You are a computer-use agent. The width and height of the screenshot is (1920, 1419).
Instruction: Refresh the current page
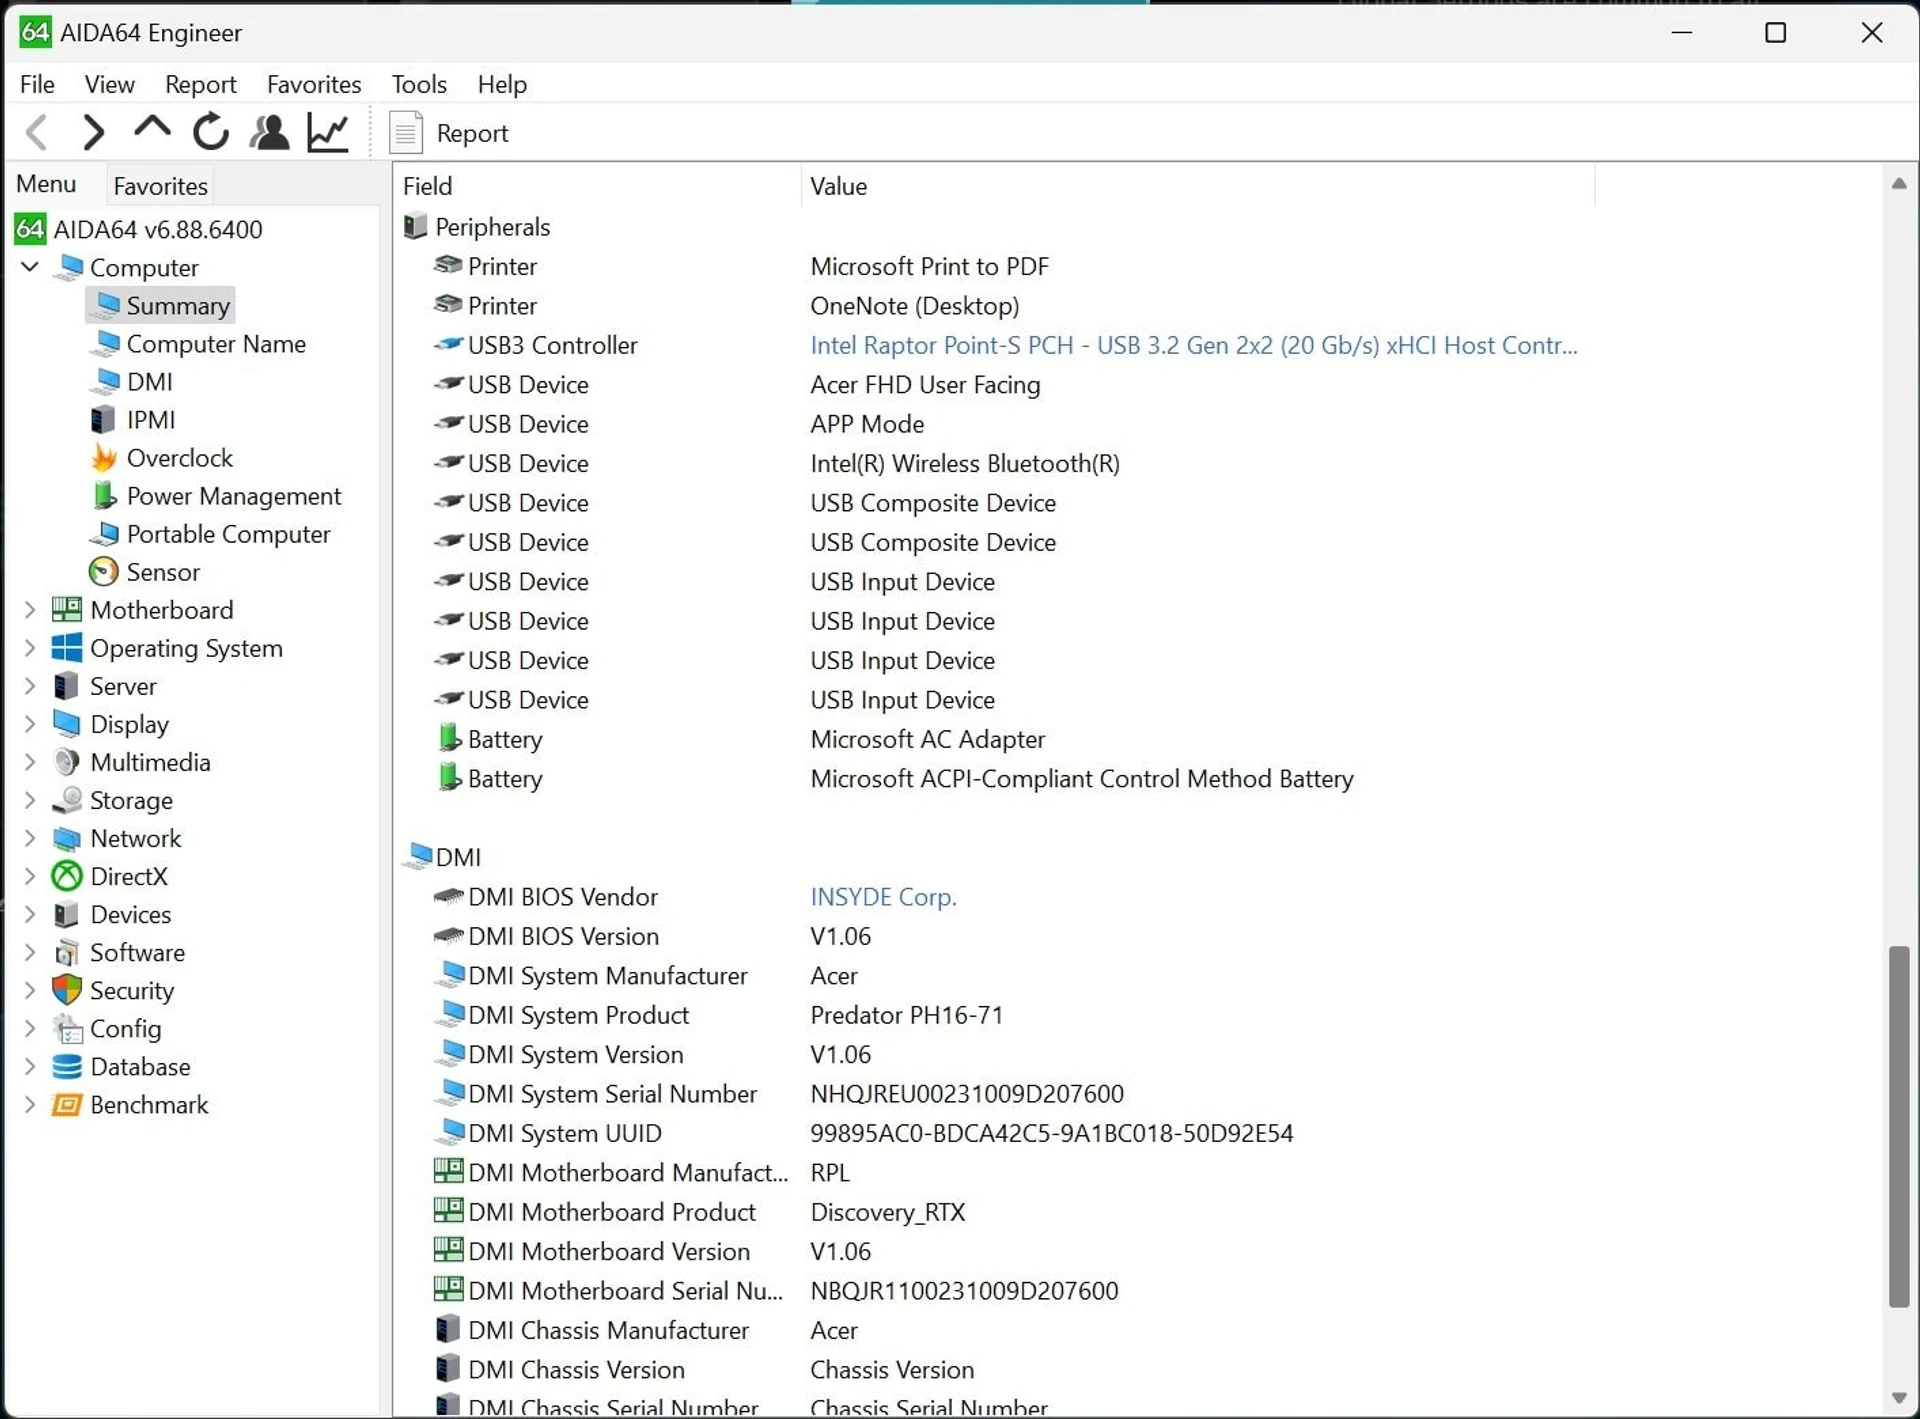coord(211,132)
